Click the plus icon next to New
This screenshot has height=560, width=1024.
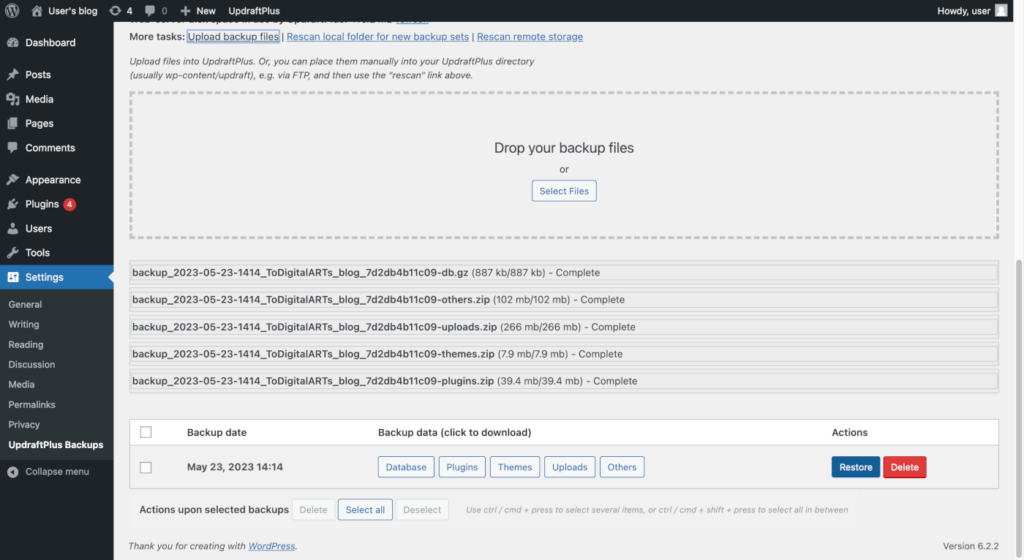(x=185, y=10)
